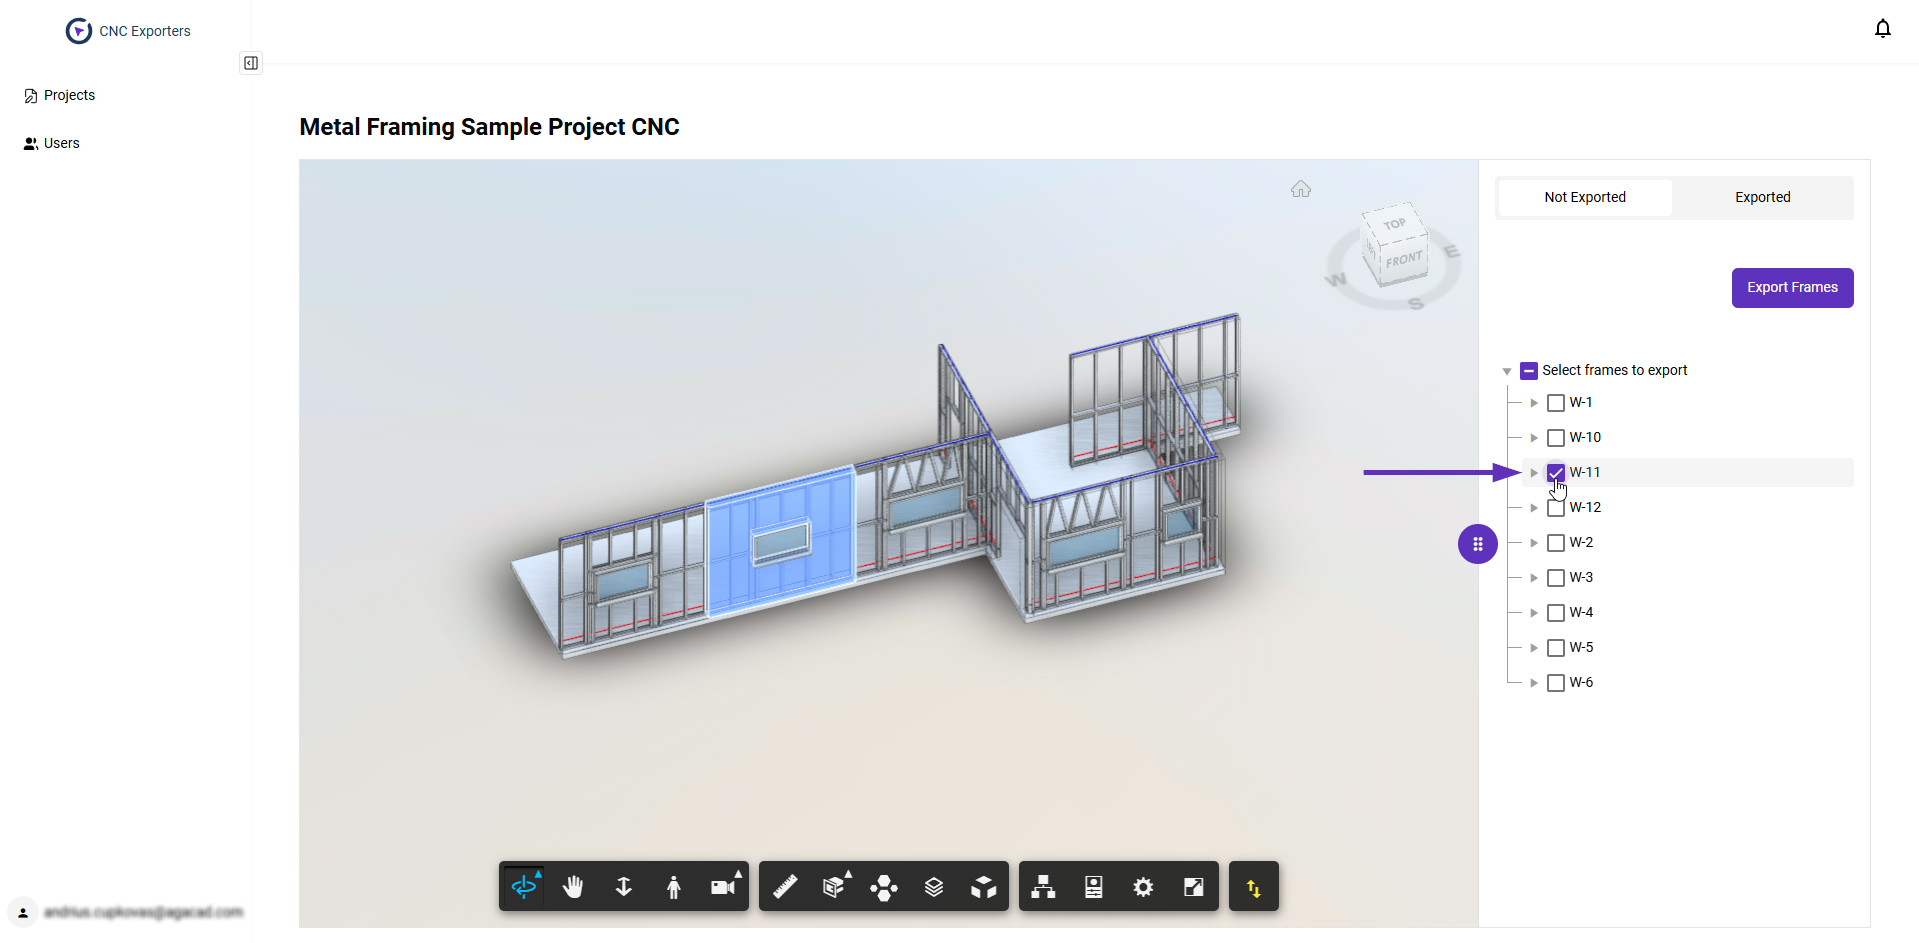Click the FRONT face of view cube
The image size is (1919, 943).
[x=1403, y=260]
